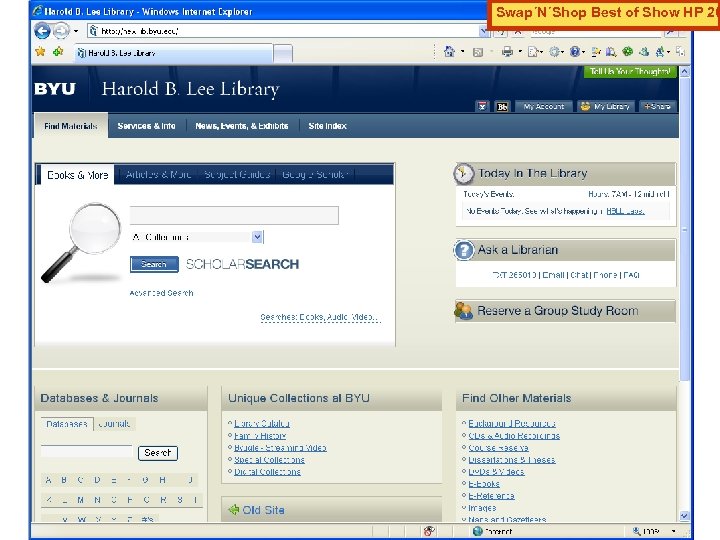The width and height of the screenshot is (720, 540).
Task: Click the Tell Us Your Thoughts green button
Action: pos(630,72)
